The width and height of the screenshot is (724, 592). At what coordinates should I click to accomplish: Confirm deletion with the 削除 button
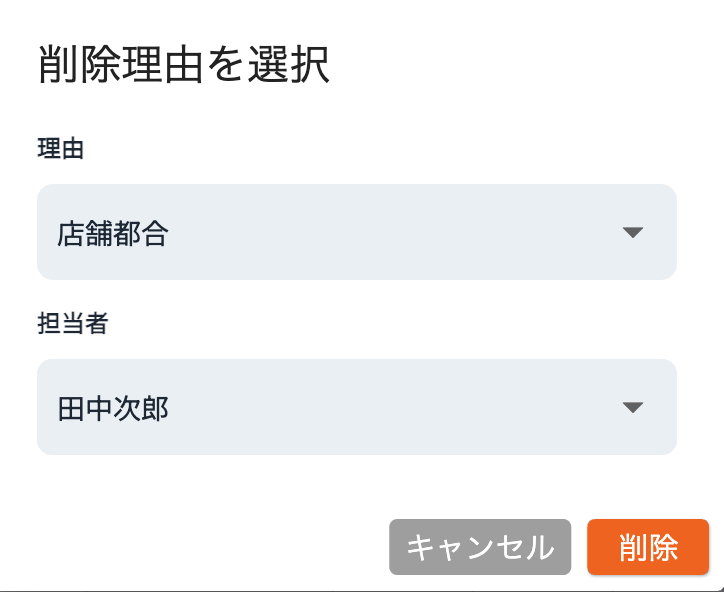tap(648, 547)
